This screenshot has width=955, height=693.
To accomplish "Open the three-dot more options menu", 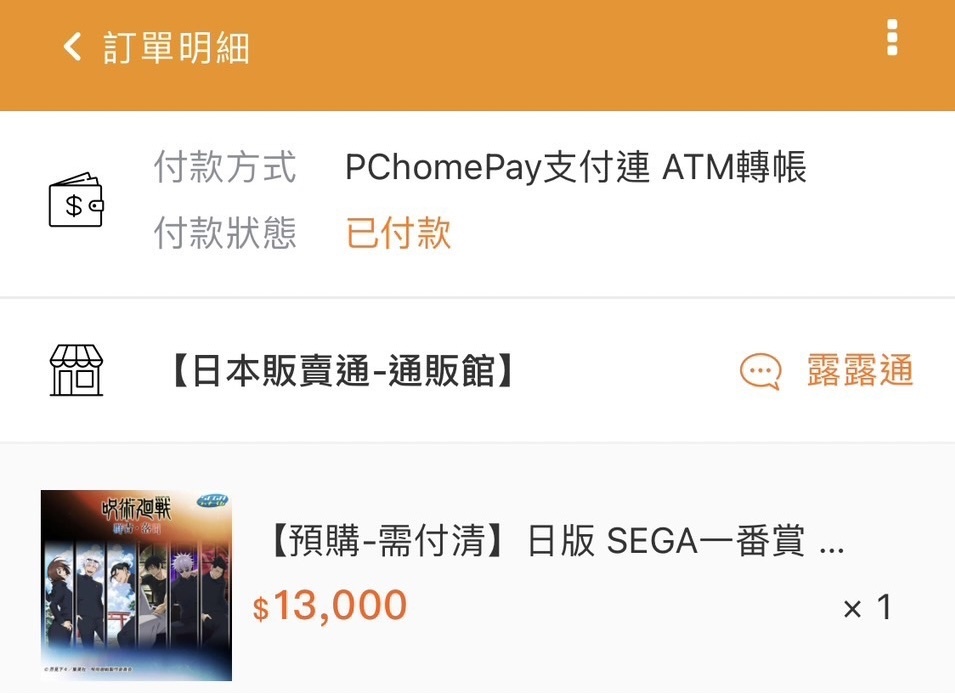I will (892, 37).
